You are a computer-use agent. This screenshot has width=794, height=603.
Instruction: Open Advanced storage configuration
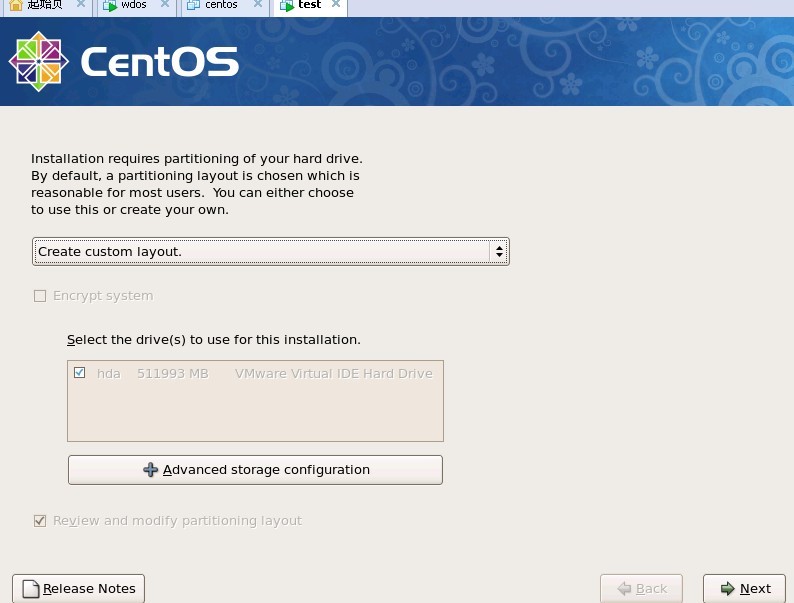(255, 470)
